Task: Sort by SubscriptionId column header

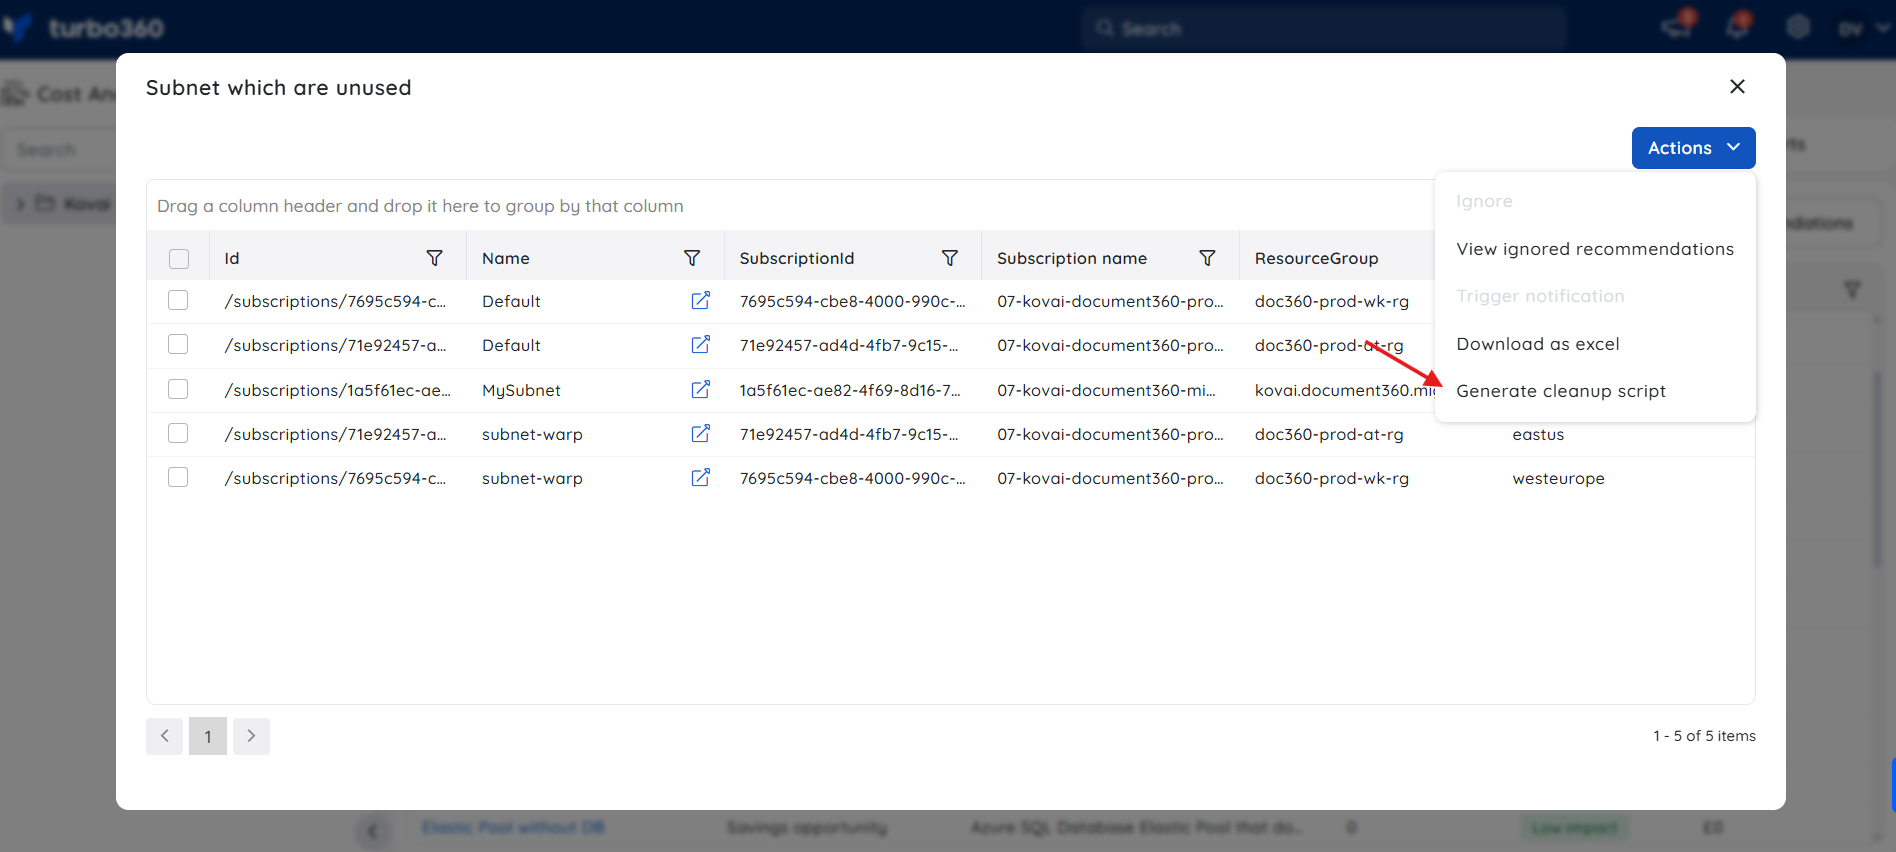Action: 797,258
